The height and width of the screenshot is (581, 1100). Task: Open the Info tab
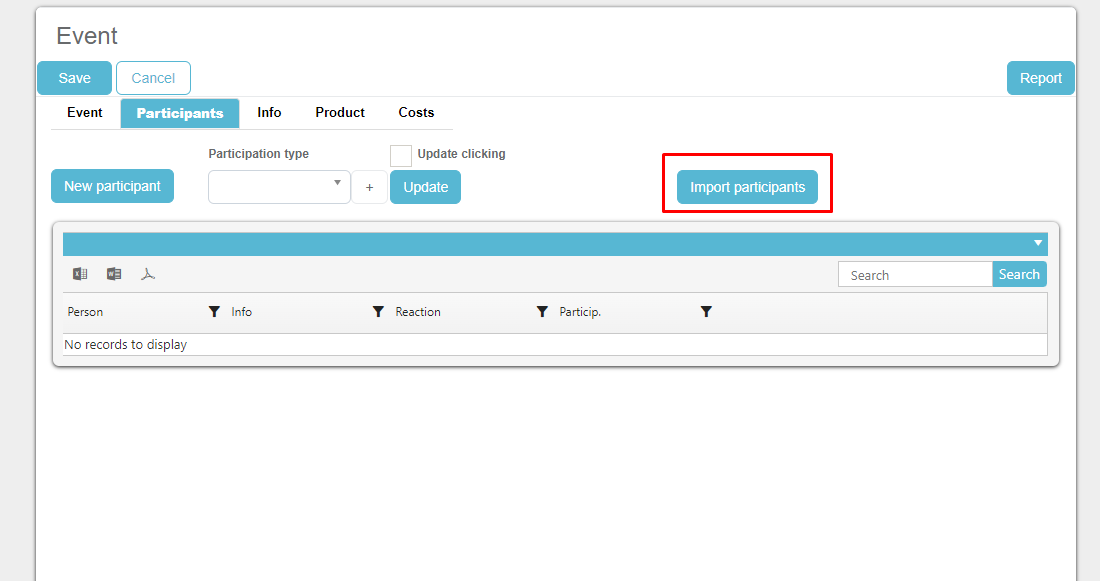coord(269,113)
